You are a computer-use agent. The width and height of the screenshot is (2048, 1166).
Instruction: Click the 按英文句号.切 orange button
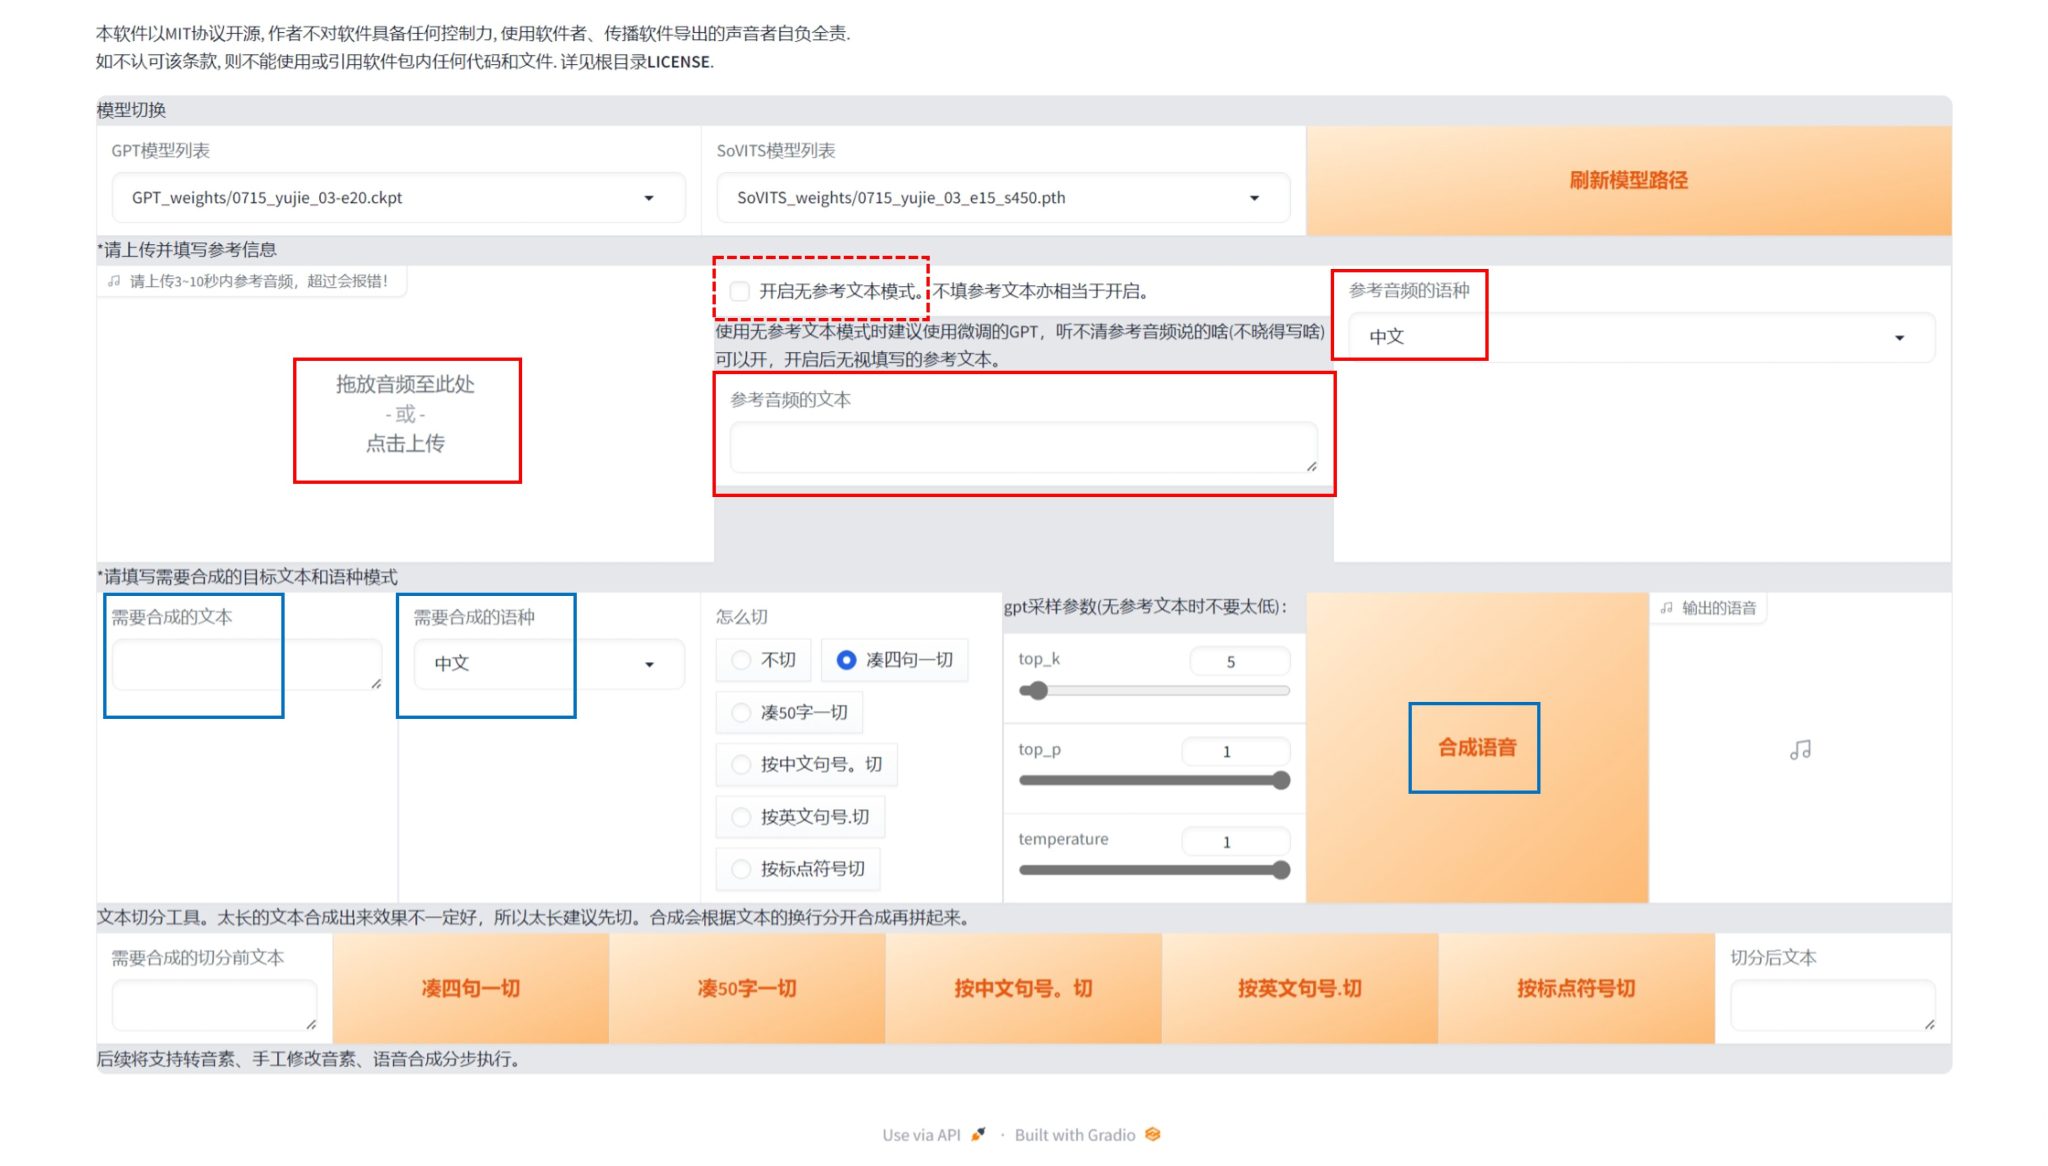point(1299,988)
